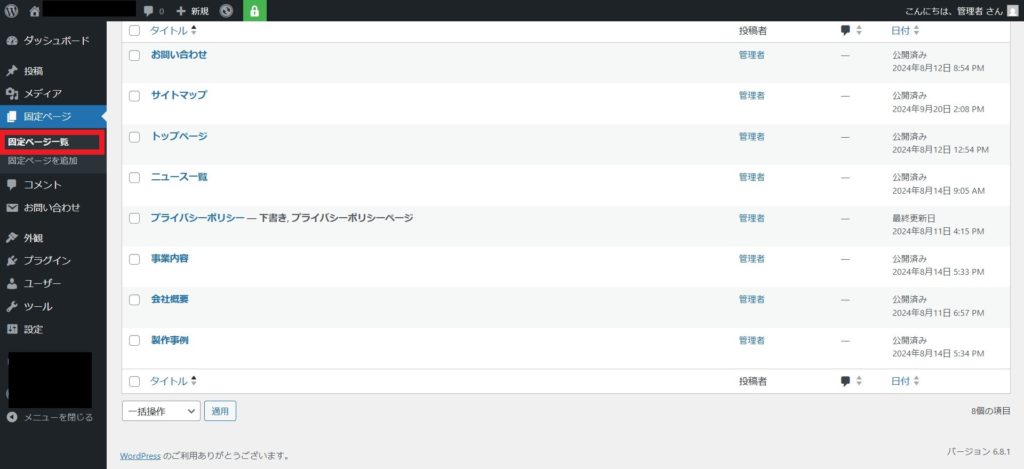Screen dimensions: 1024x469
Task: Open the 一括操作 bulk actions dropdown
Action: (161, 410)
